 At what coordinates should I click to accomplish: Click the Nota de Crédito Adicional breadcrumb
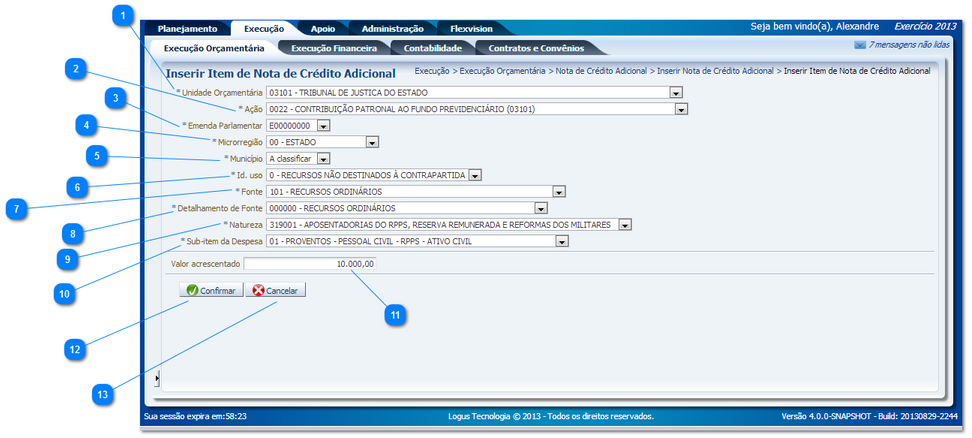coord(600,71)
